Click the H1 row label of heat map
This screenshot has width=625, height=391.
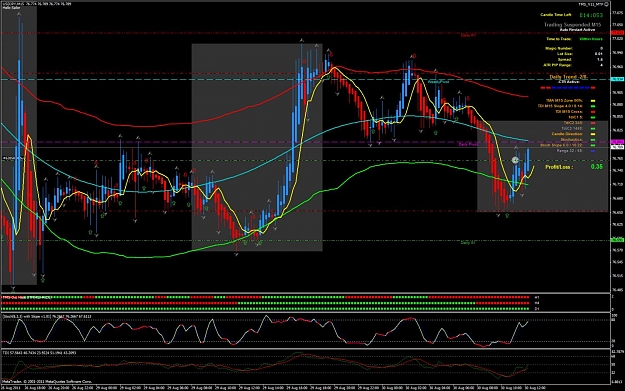click(537, 297)
